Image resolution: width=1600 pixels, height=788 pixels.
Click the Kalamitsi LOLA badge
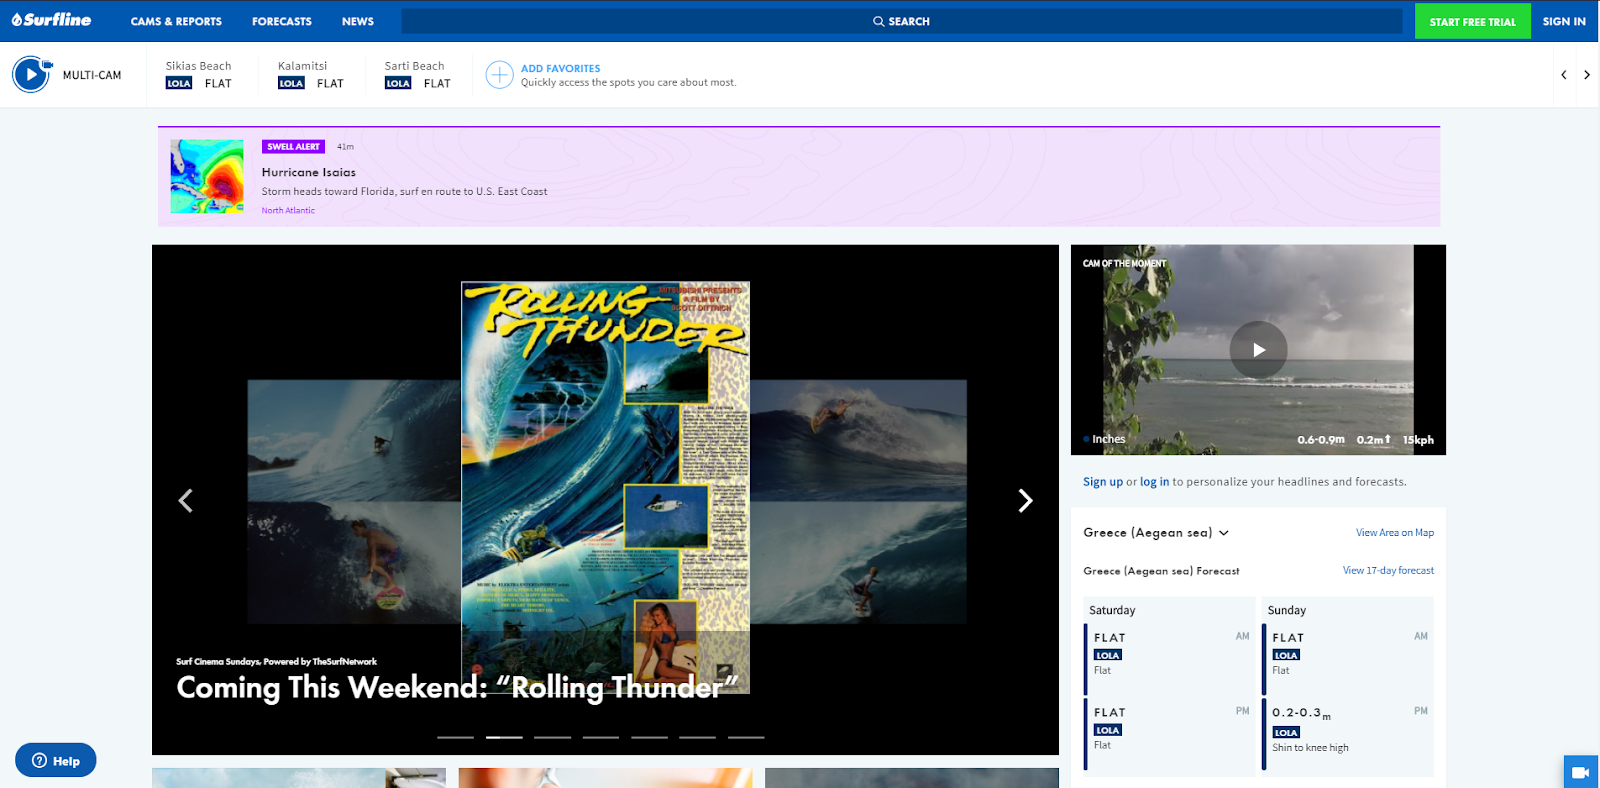click(291, 84)
